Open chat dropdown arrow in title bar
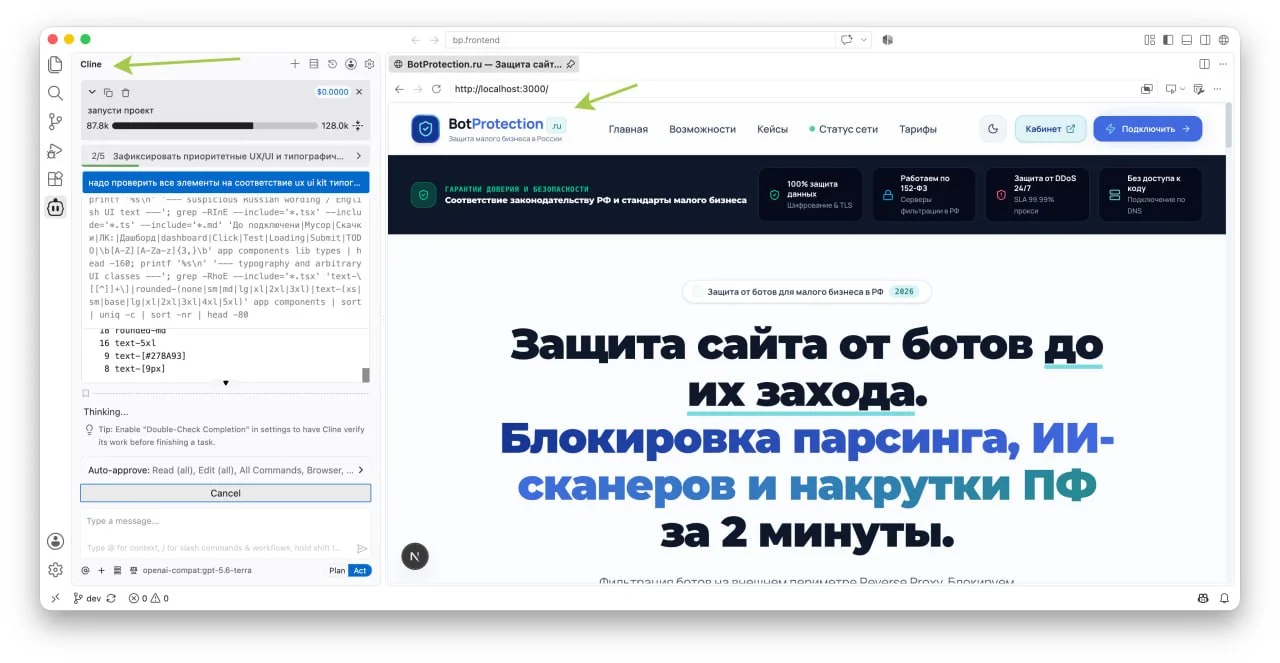This screenshot has width=1280, height=663. point(862,40)
